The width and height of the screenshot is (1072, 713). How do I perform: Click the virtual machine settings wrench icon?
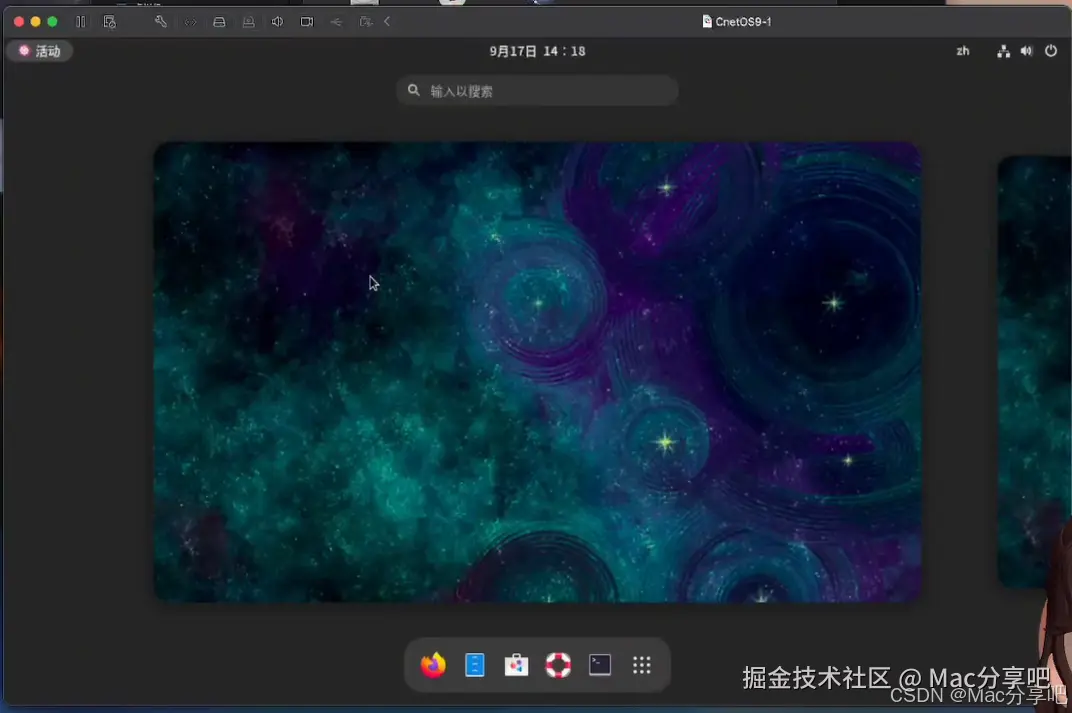click(x=161, y=21)
